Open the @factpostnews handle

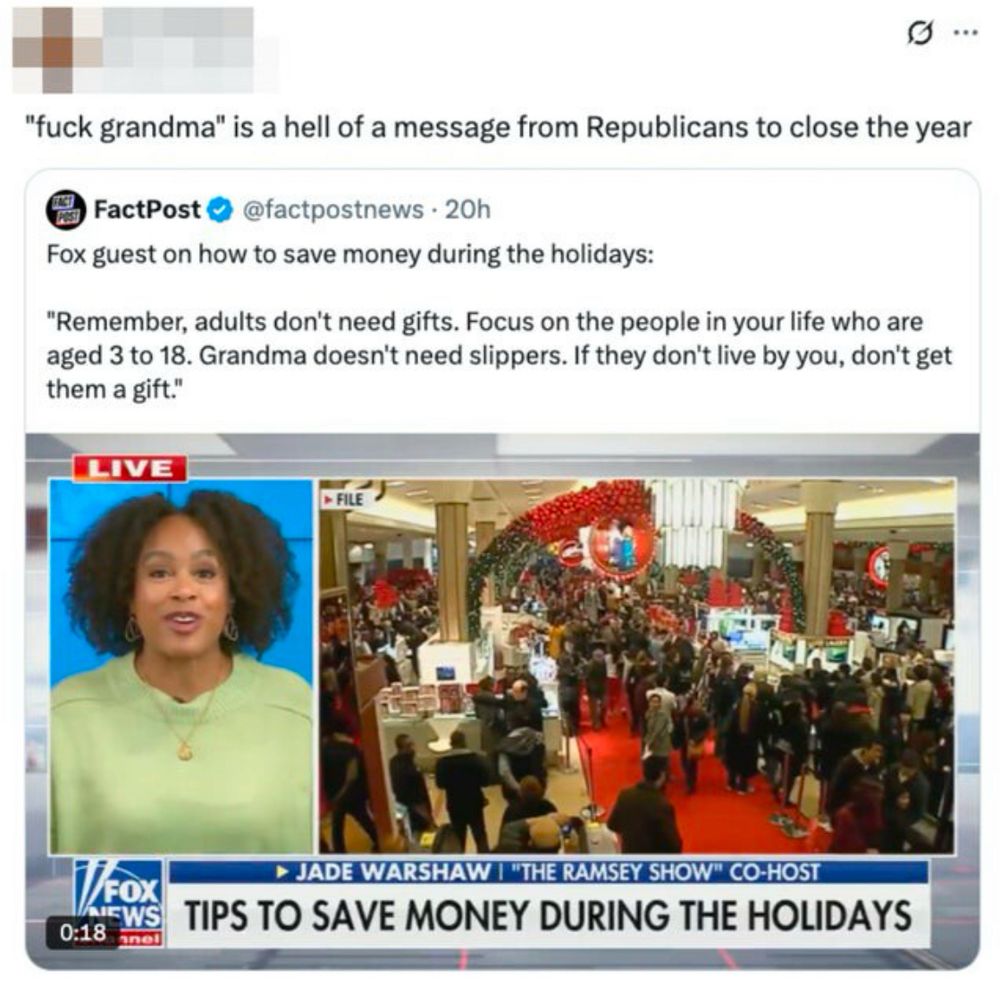(334, 209)
